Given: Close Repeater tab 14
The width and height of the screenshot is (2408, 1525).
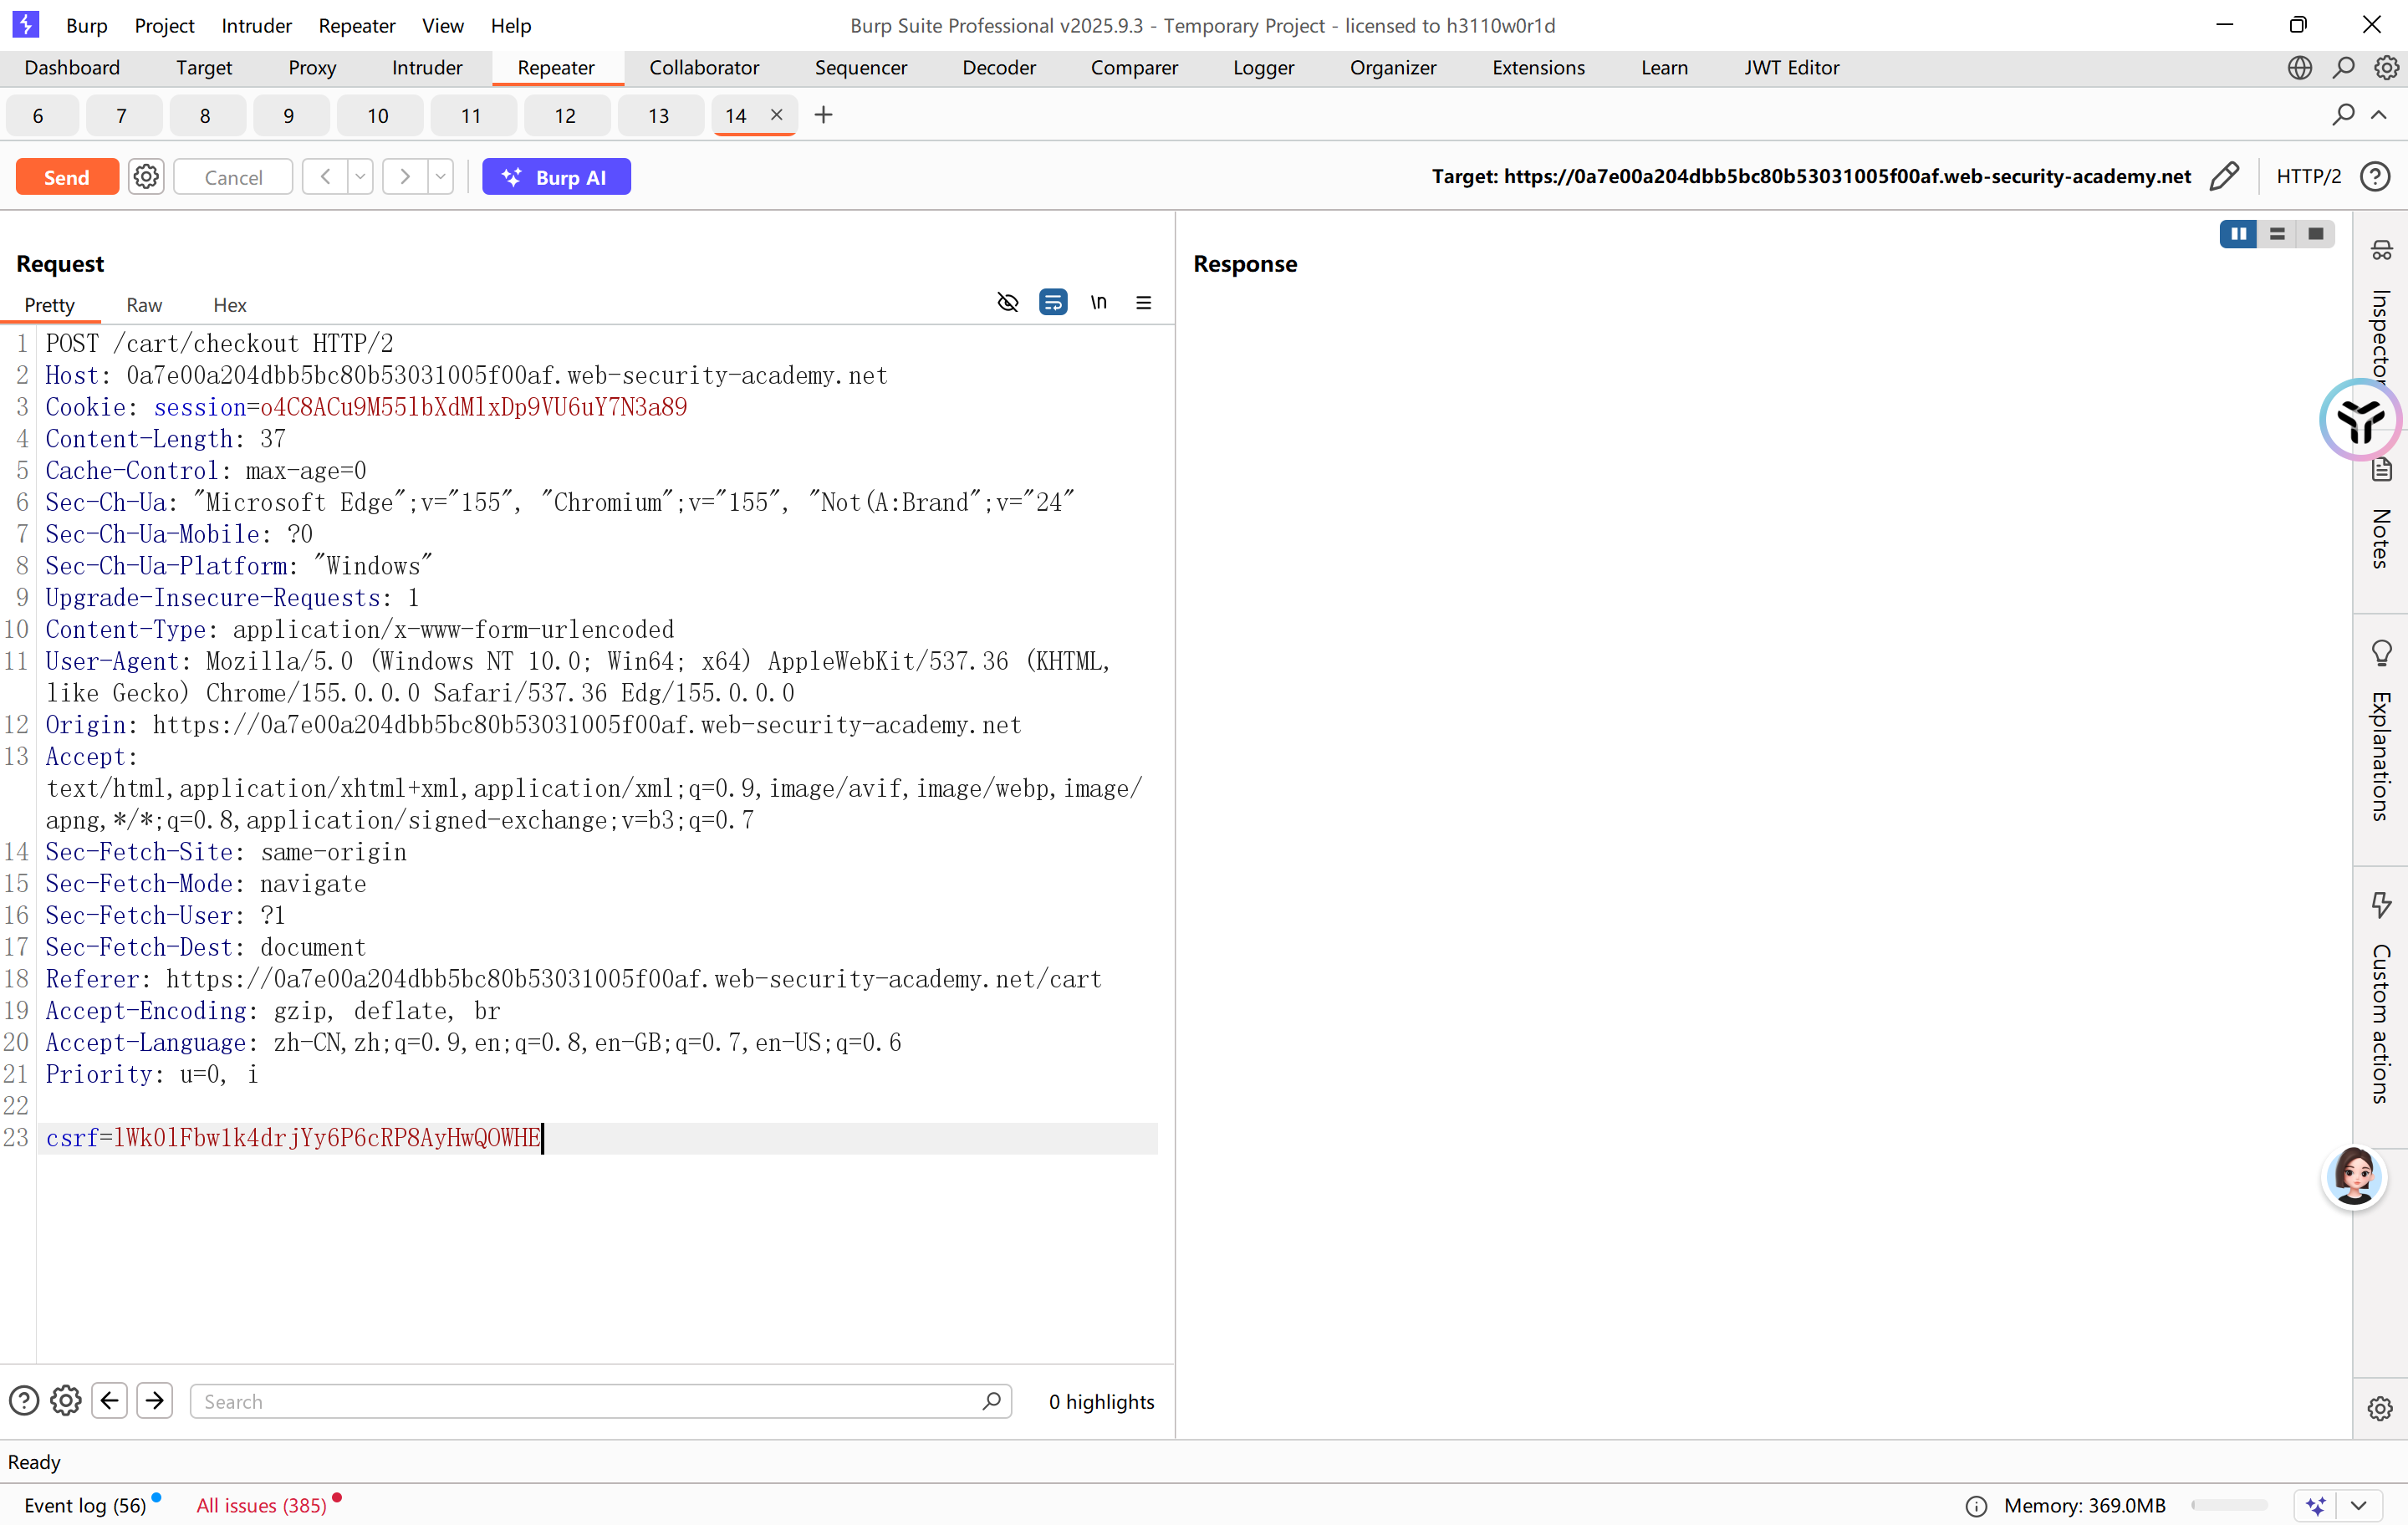Looking at the screenshot, I should [x=776, y=115].
